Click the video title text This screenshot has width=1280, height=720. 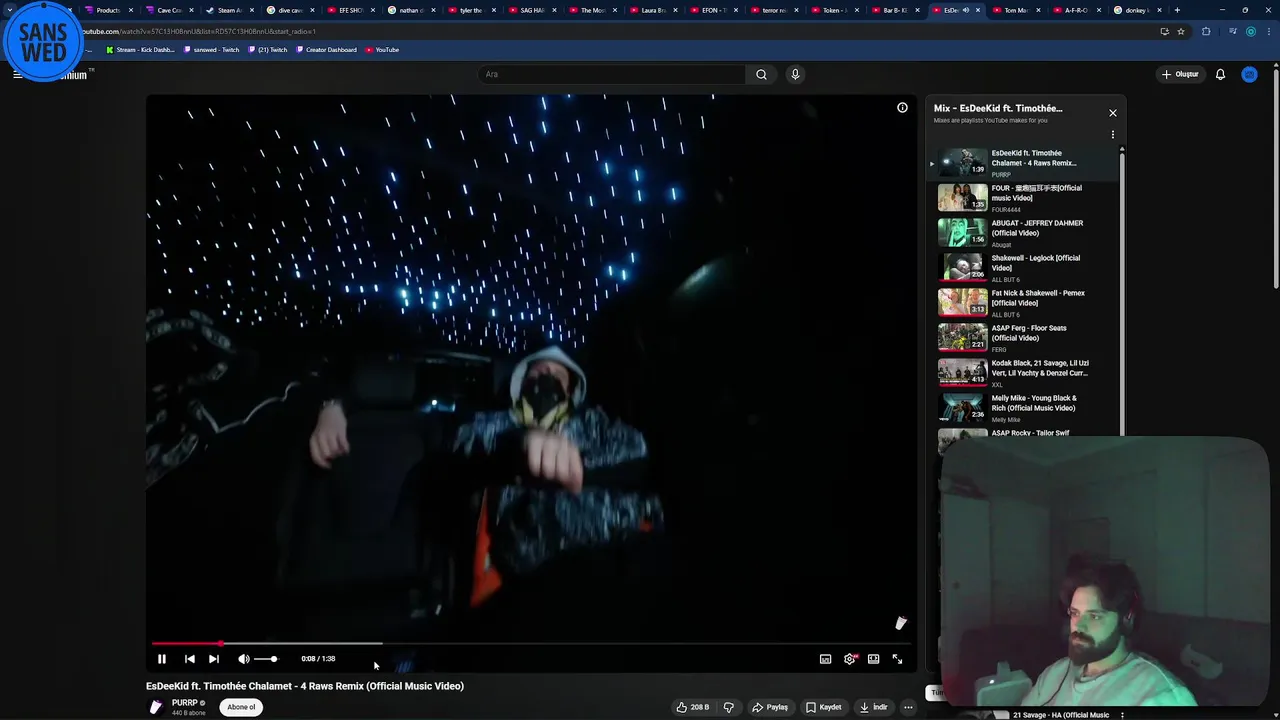(305, 686)
